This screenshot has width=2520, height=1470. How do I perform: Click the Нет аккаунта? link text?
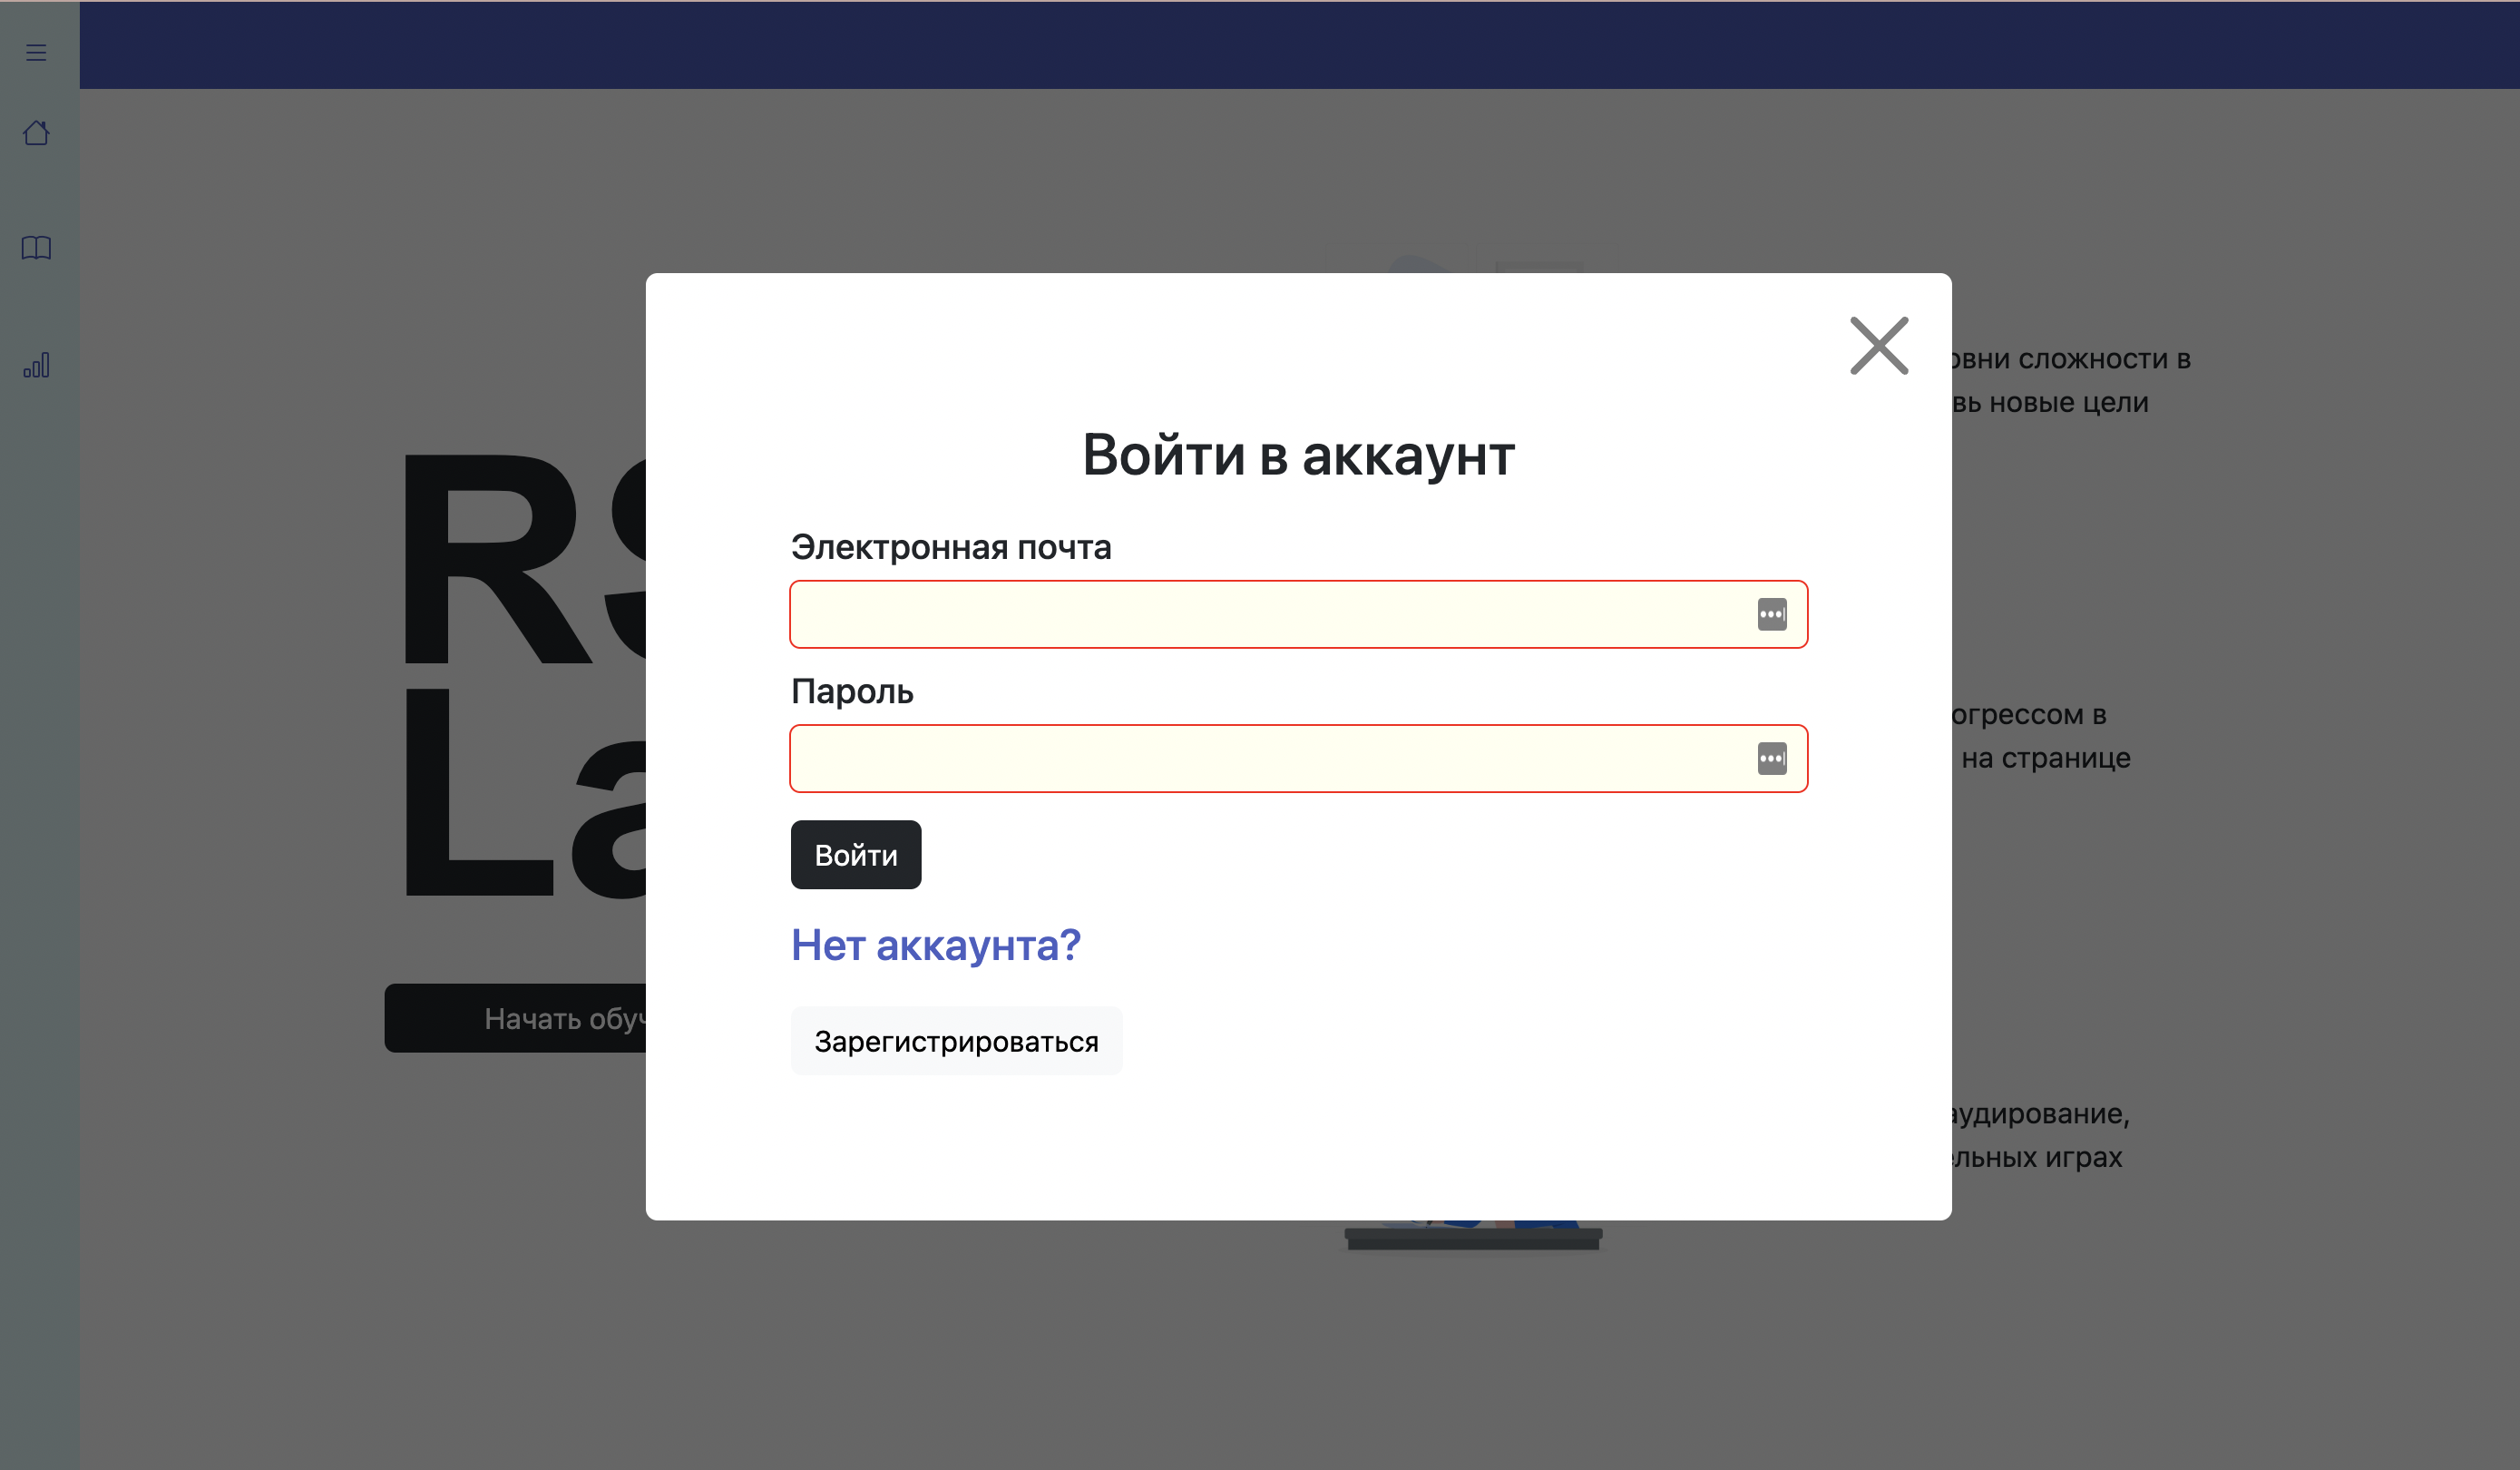pos(935,945)
